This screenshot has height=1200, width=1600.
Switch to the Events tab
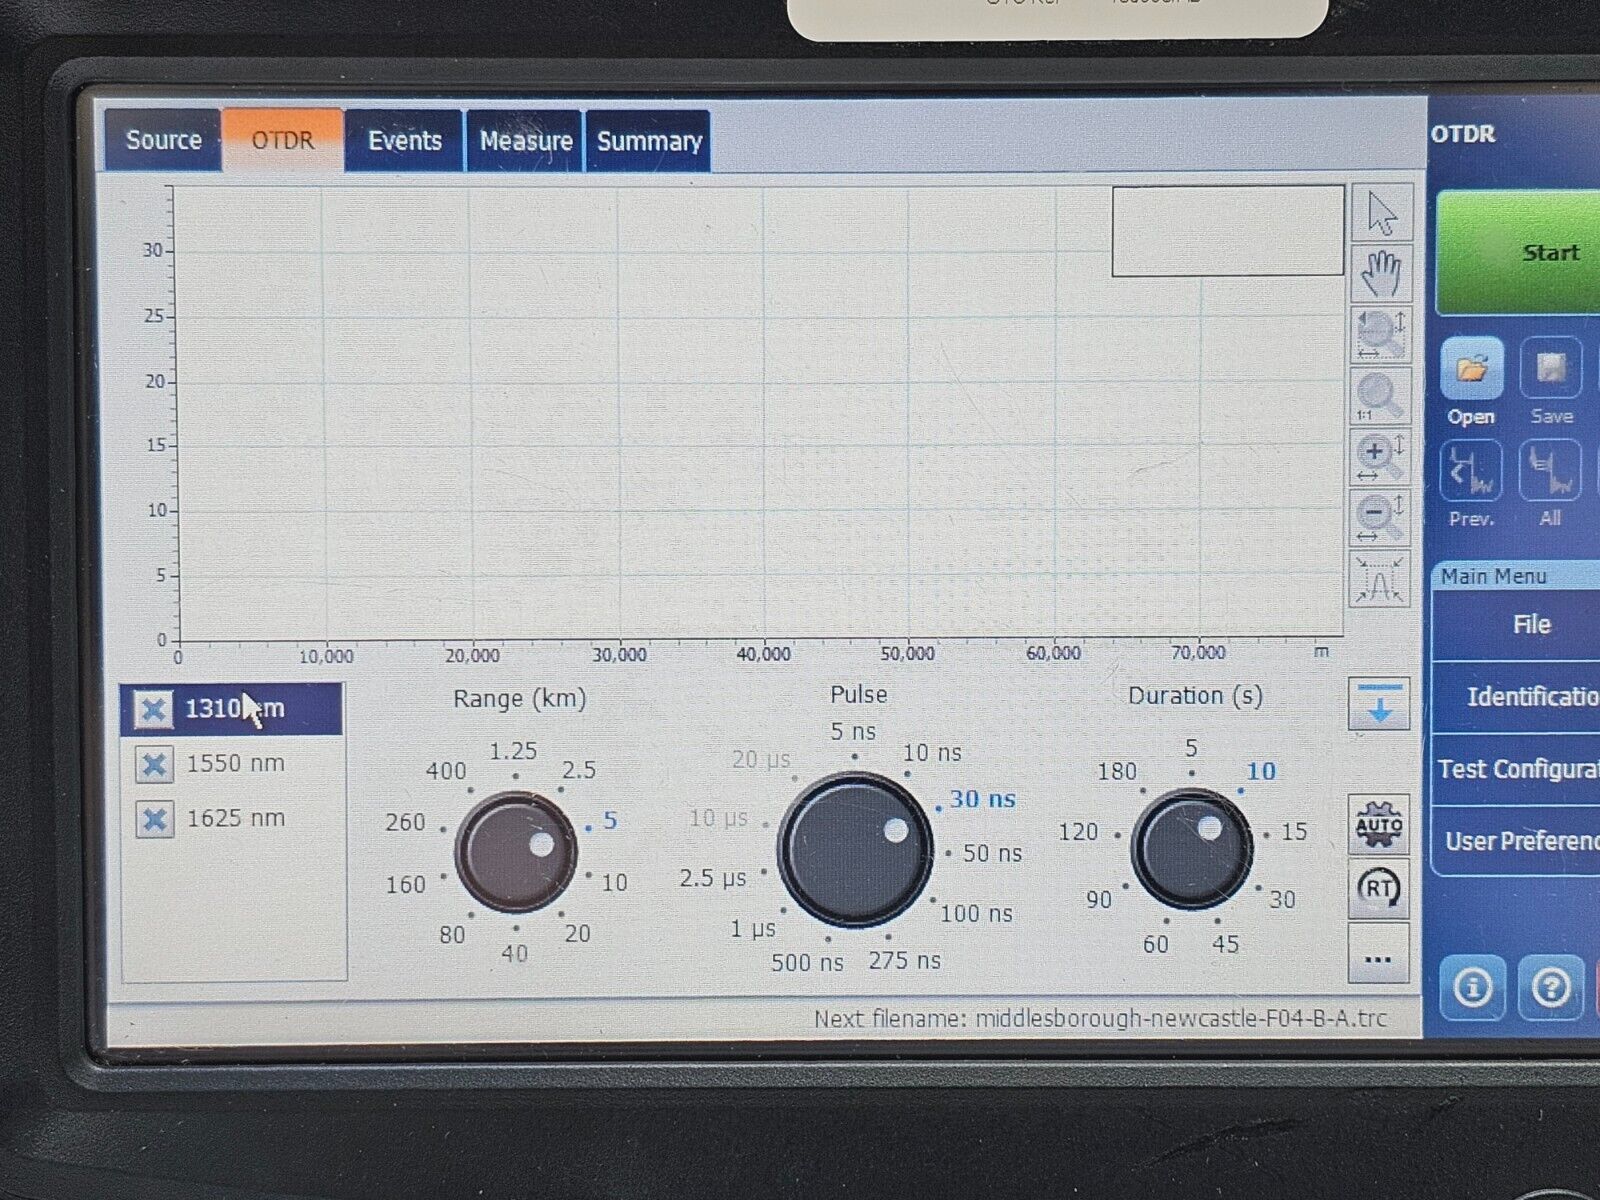pyautogui.click(x=404, y=141)
